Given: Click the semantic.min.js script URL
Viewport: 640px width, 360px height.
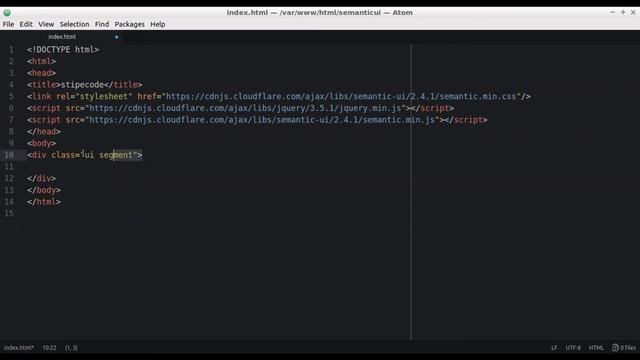Looking at the screenshot, I should (262, 120).
